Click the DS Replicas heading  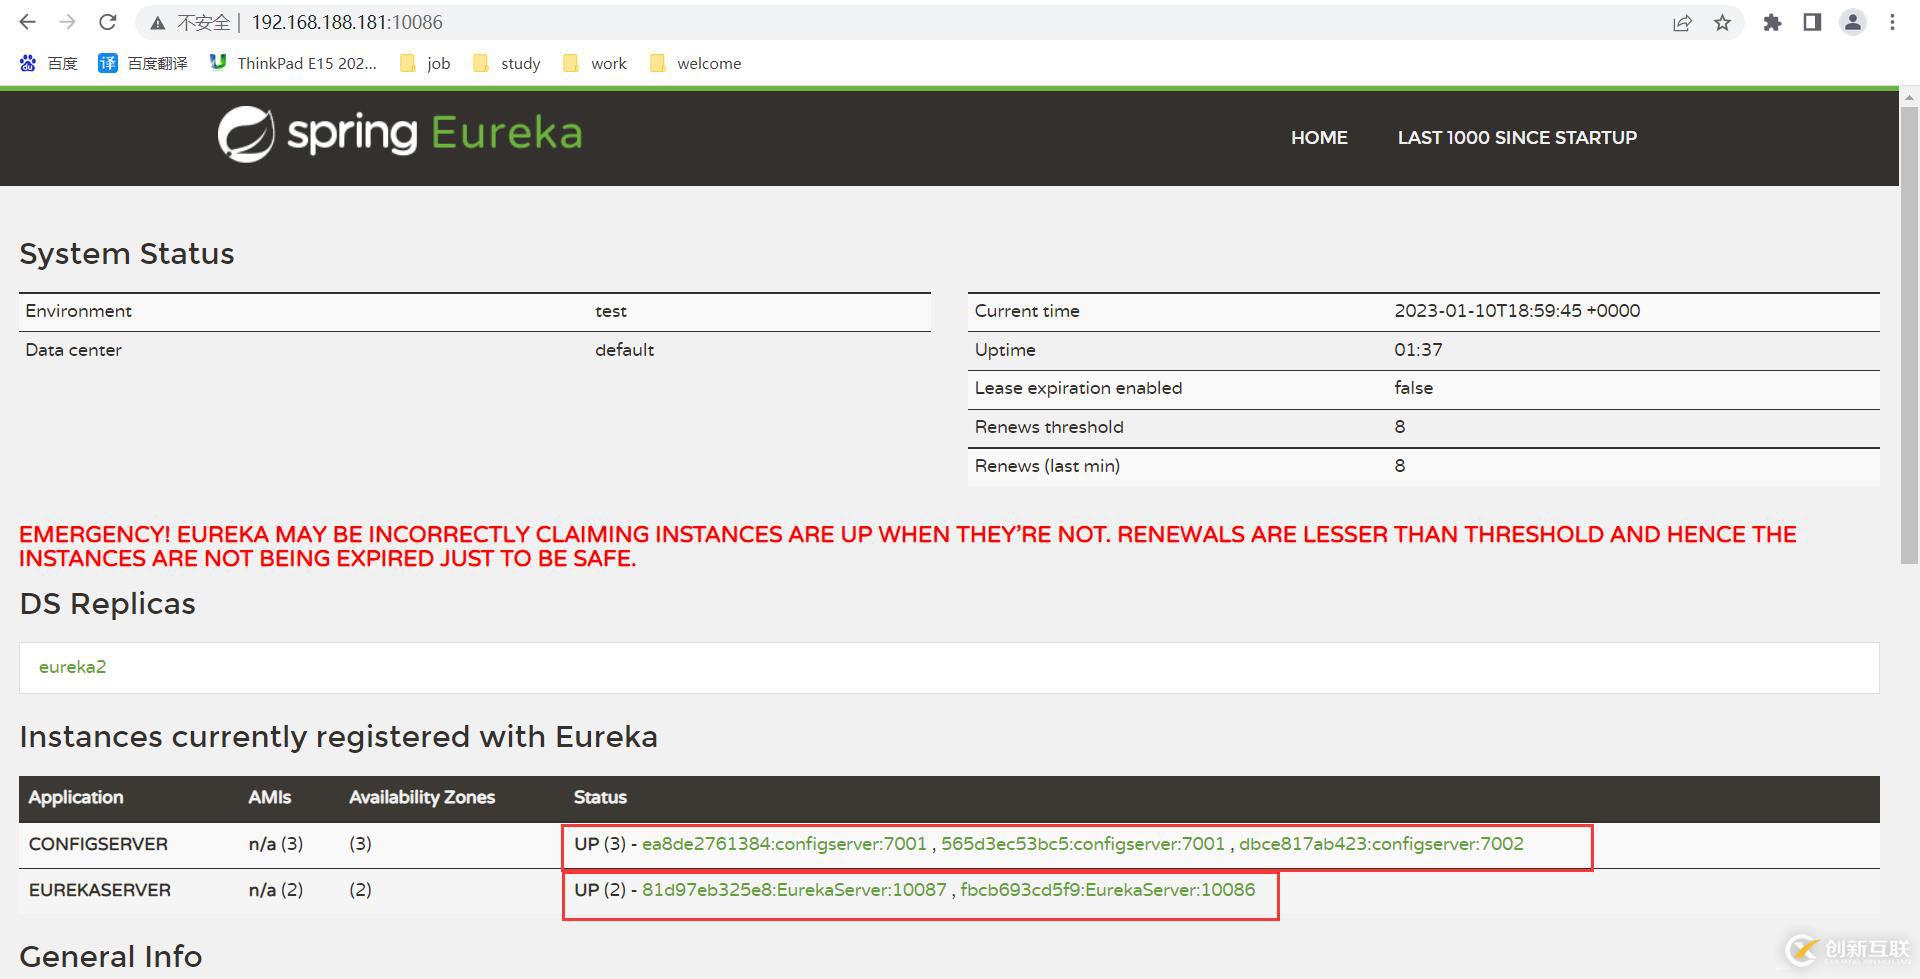pyautogui.click(x=107, y=604)
